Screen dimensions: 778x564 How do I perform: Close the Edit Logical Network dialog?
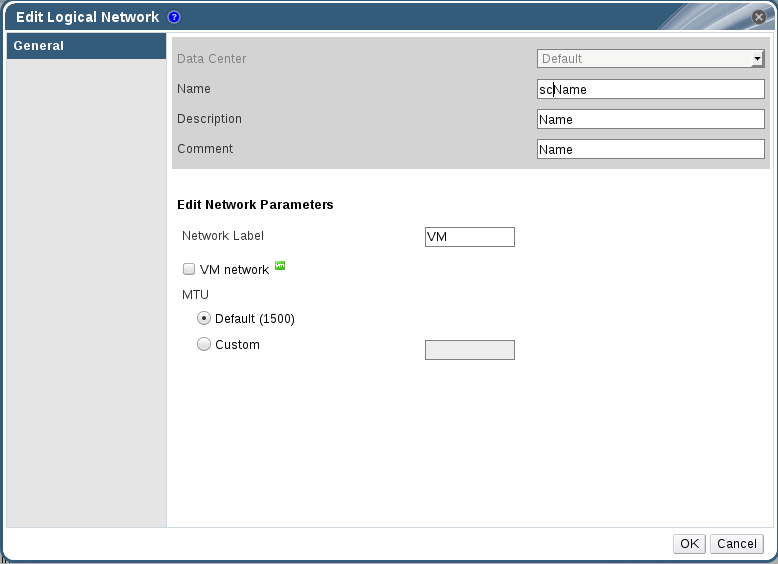pyautogui.click(x=758, y=17)
